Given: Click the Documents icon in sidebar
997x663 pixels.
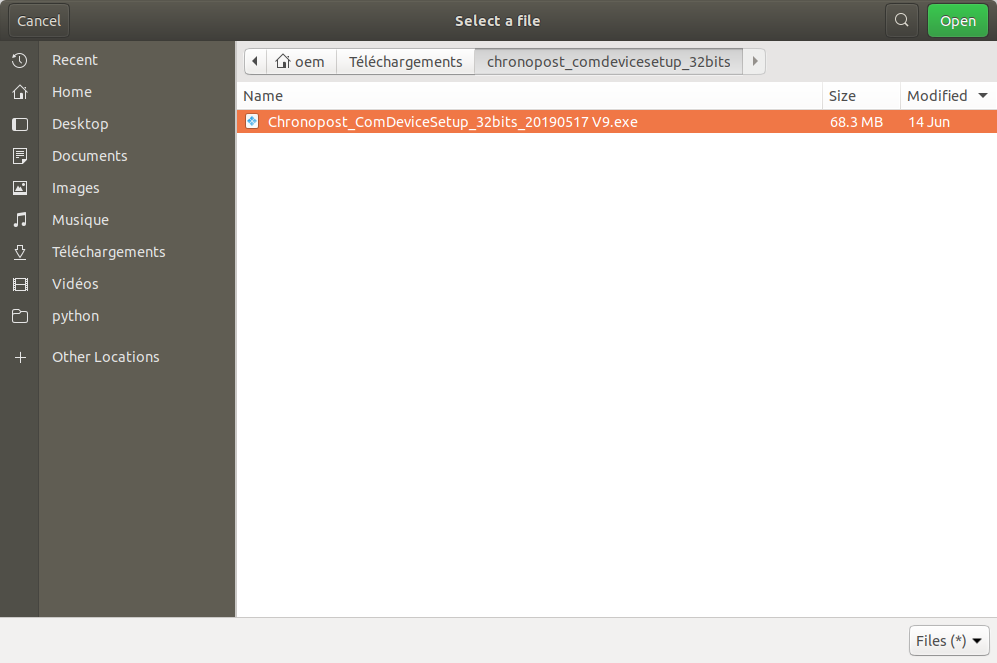Looking at the screenshot, I should pyautogui.click(x=19, y=156).
